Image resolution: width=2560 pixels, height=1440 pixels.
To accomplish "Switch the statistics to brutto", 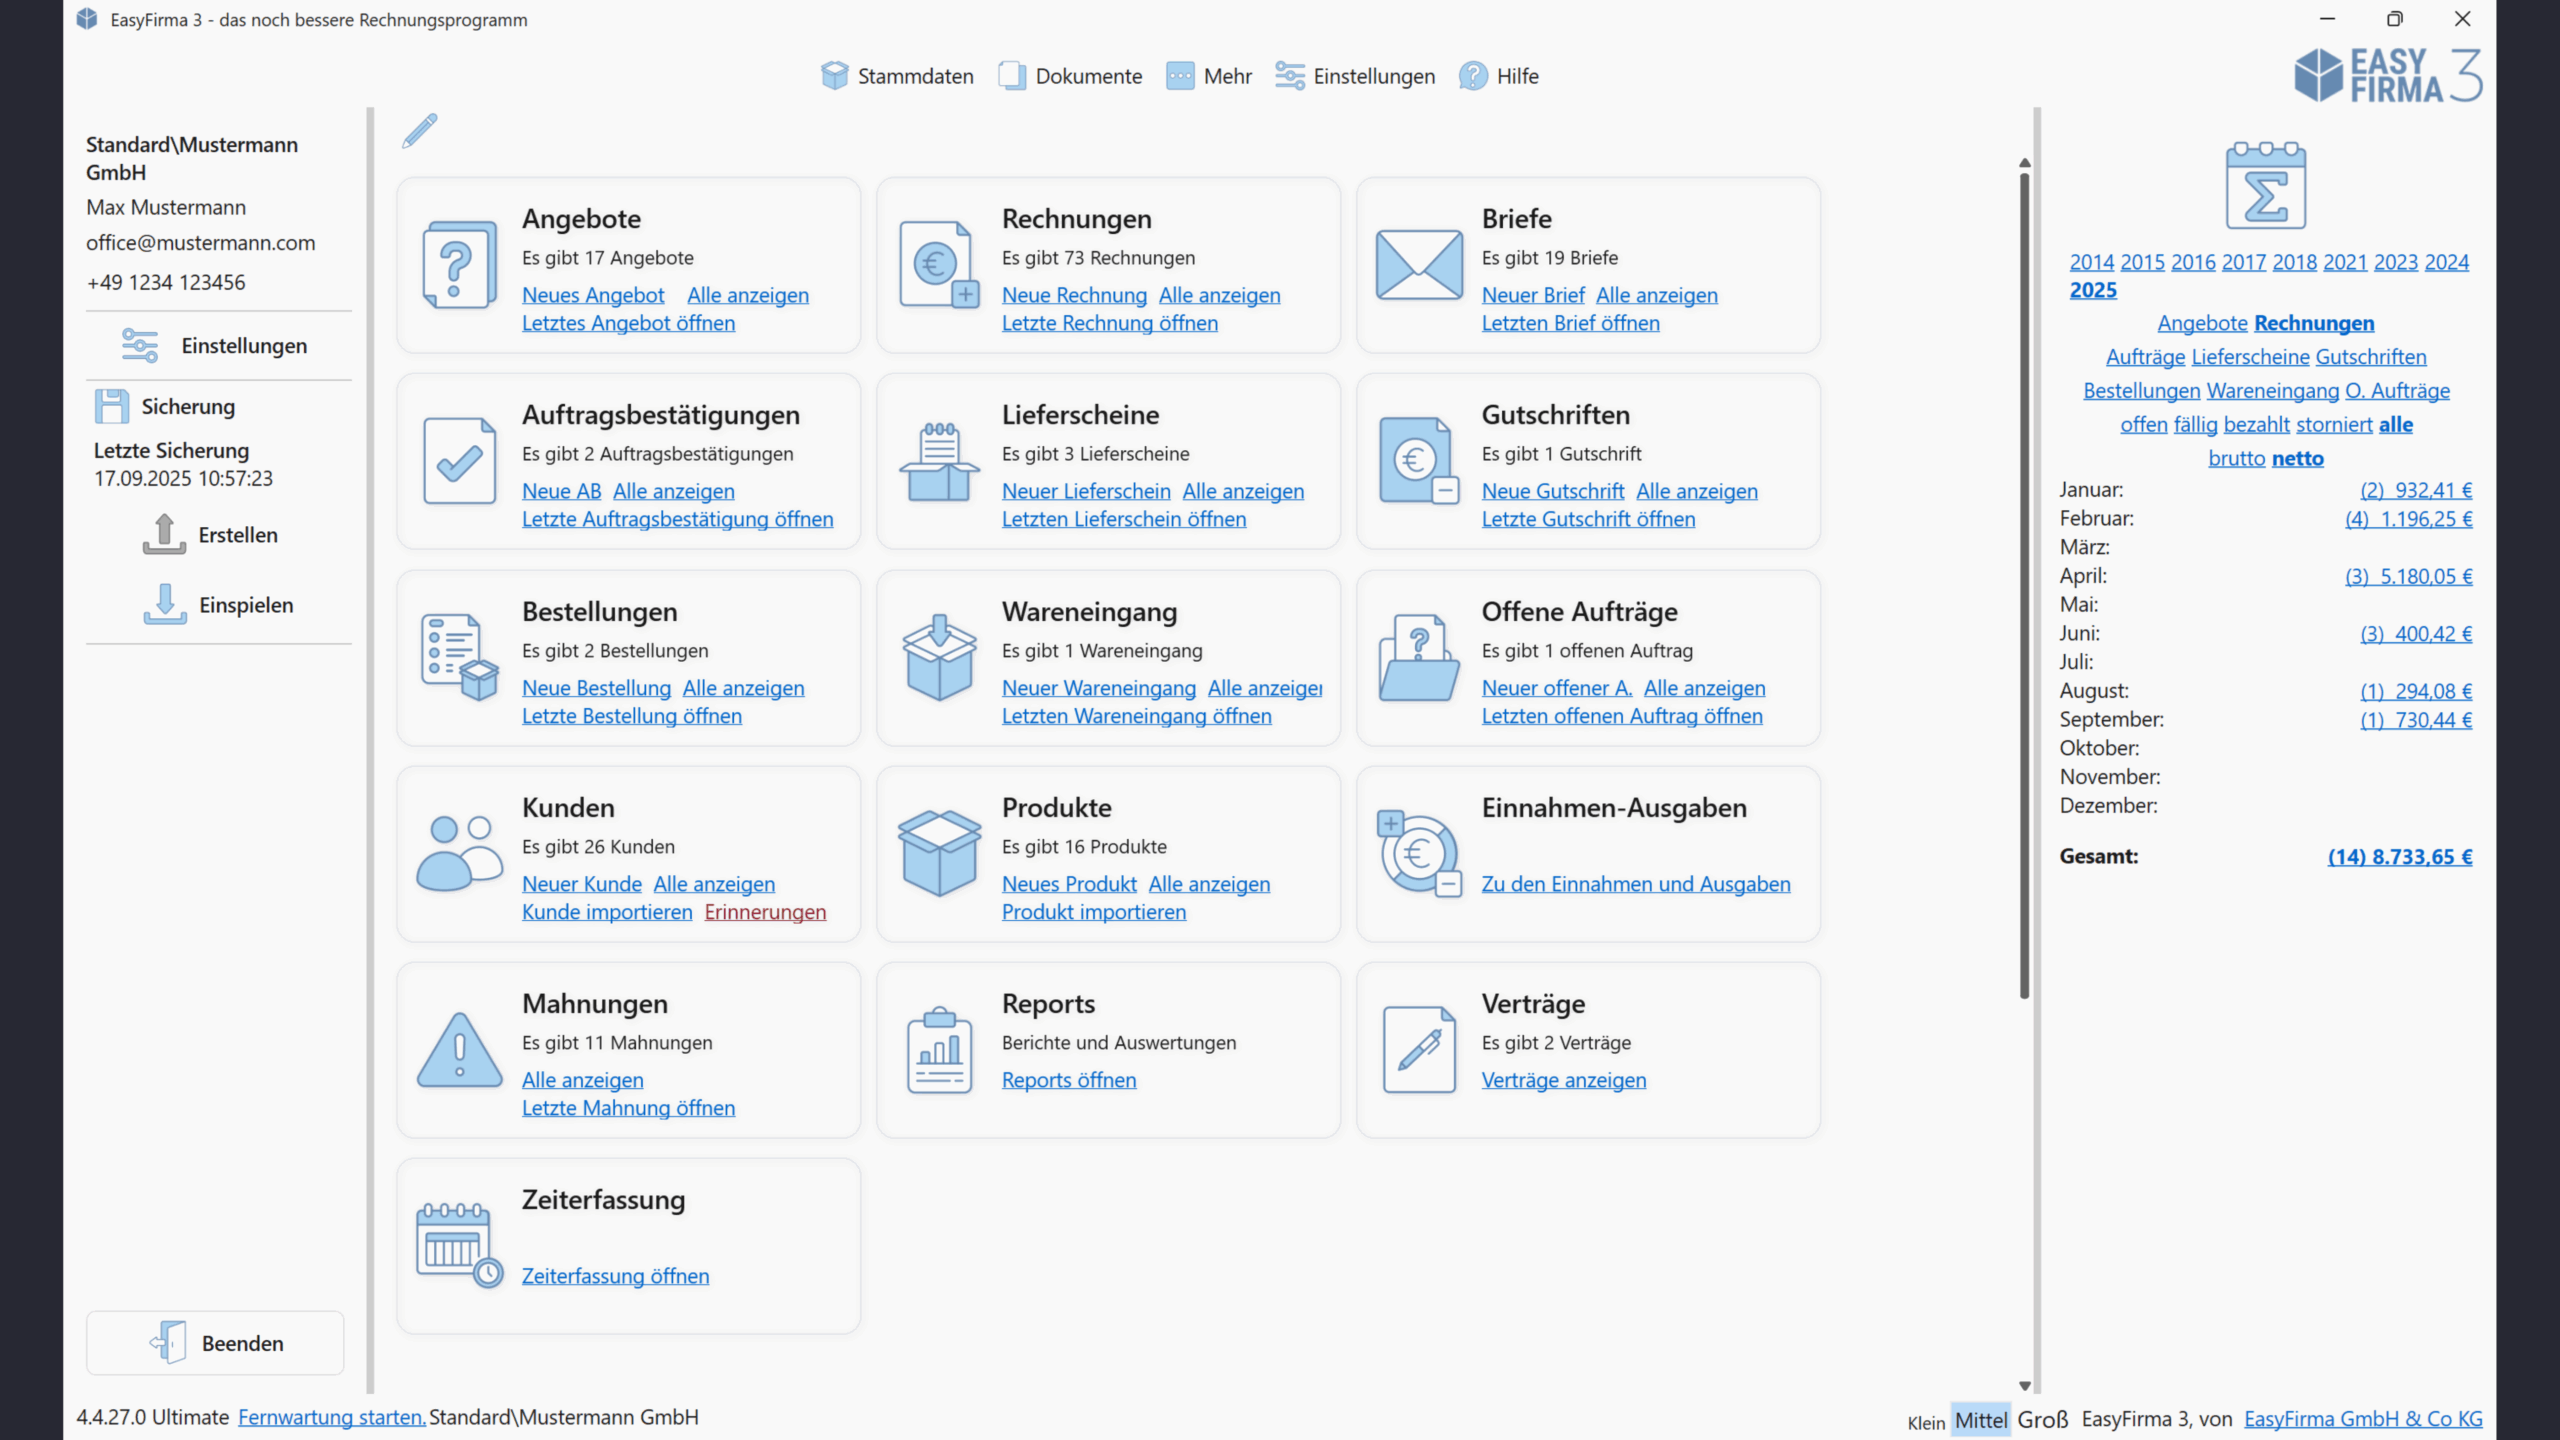I will 2236,458.
